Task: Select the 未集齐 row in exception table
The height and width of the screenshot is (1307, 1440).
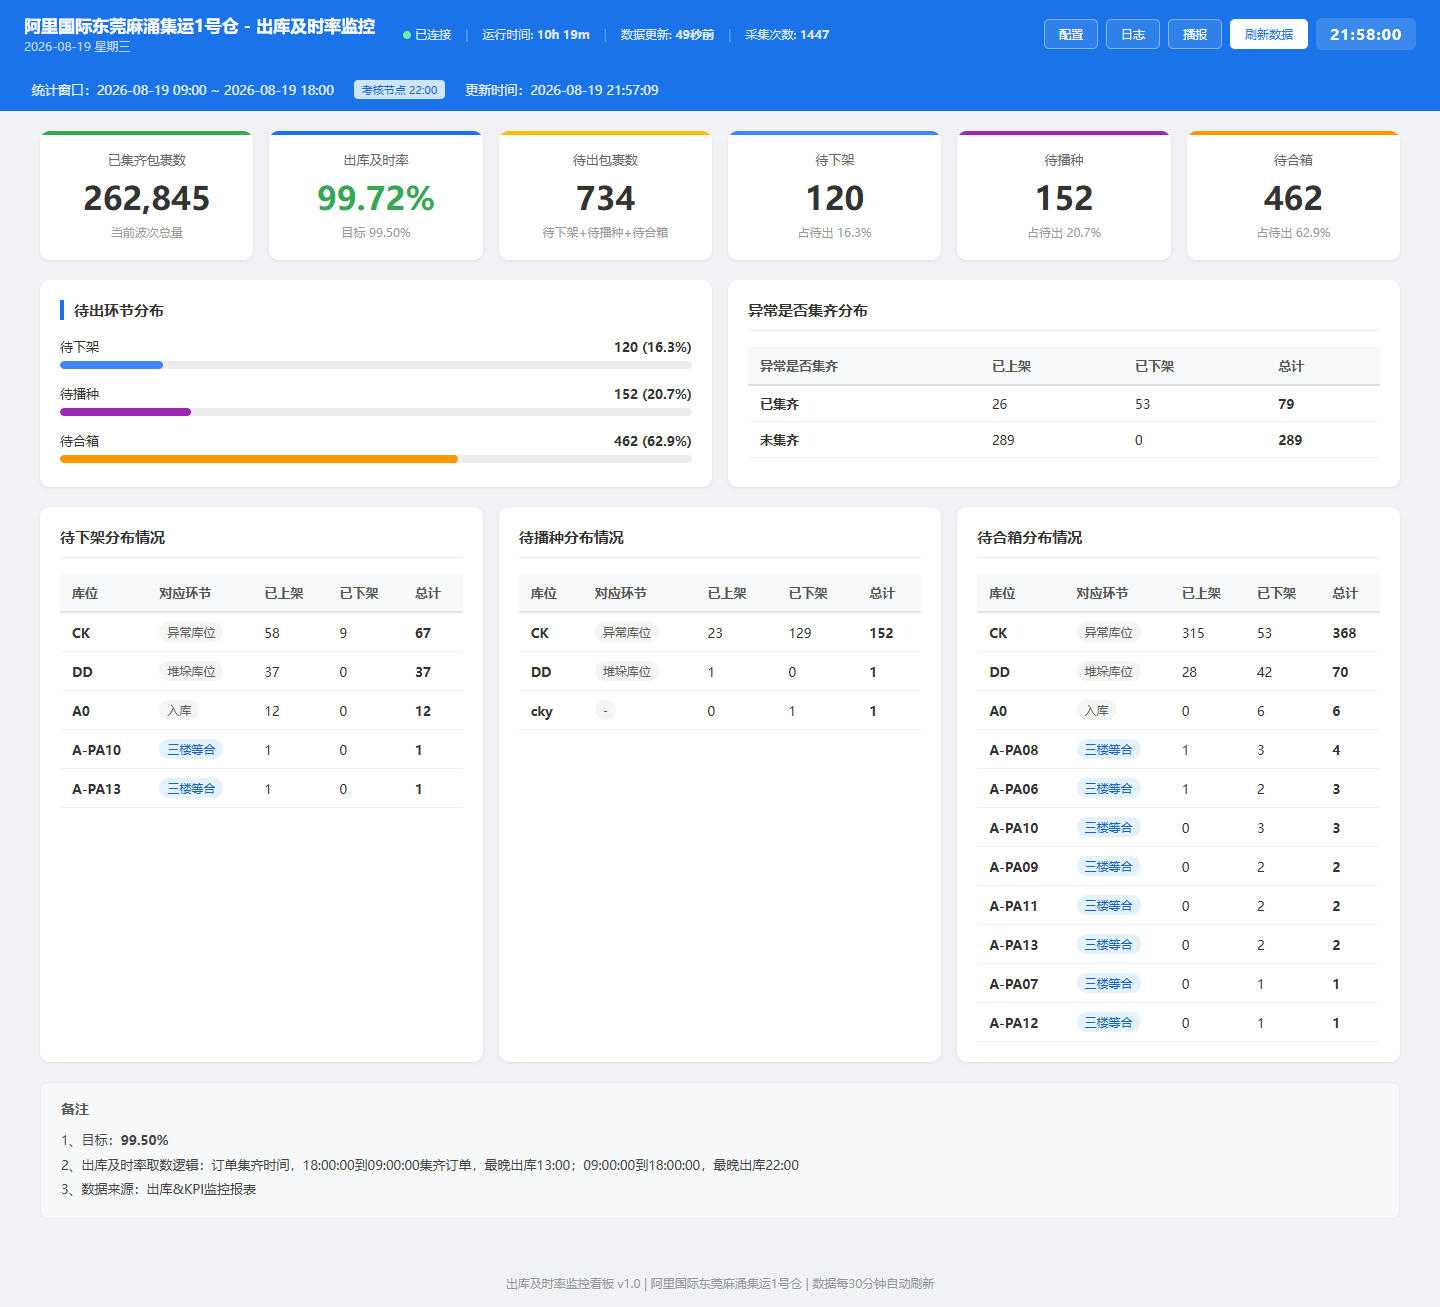Action: [x=1064, y=440]
